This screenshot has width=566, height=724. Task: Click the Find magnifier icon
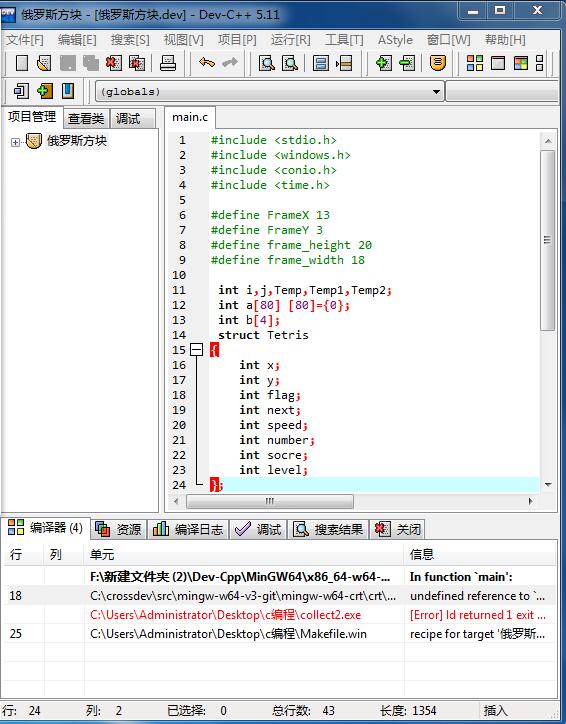pyautogui.click(x=267, y=63)
